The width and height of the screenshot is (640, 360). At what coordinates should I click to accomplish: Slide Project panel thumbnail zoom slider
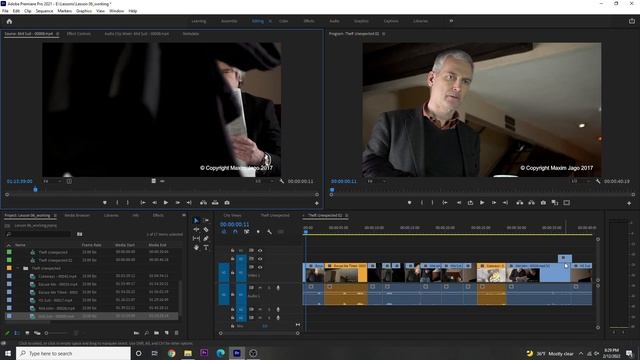point(47,333)
